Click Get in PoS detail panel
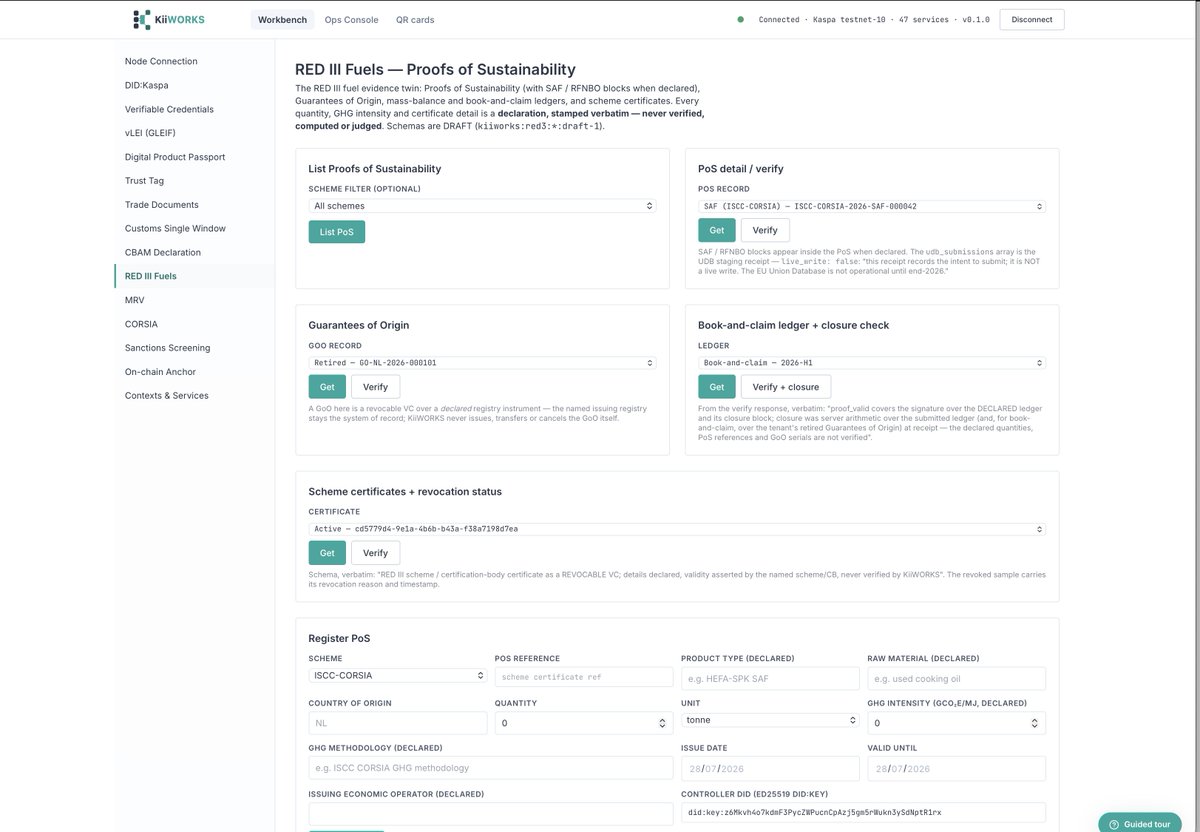This screenshot has width=1200, height=832. [717, 230]
